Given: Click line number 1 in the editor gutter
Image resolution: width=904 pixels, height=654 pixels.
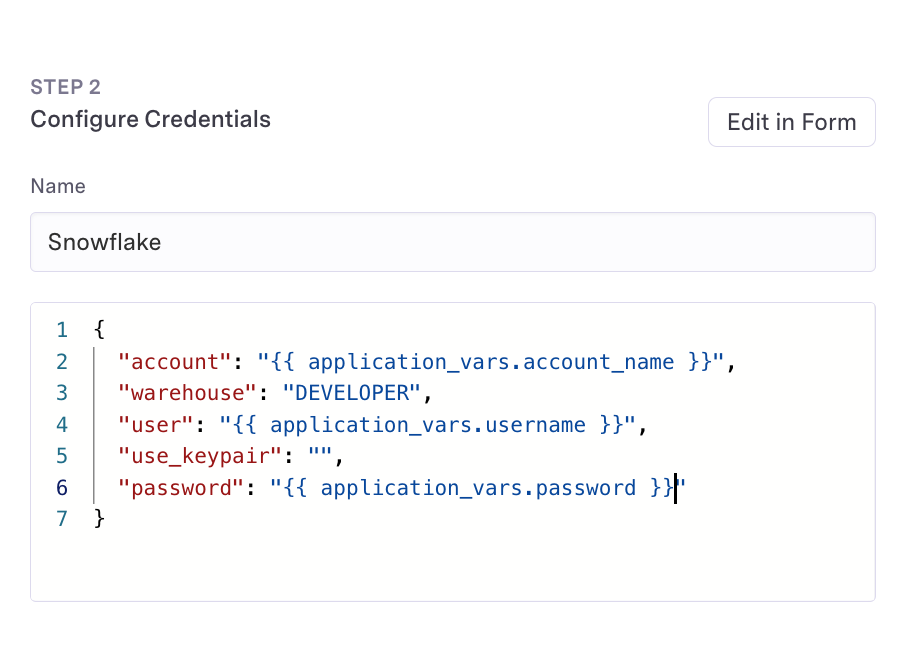Looking at the screenshot, I should click(x=62, y=330).
